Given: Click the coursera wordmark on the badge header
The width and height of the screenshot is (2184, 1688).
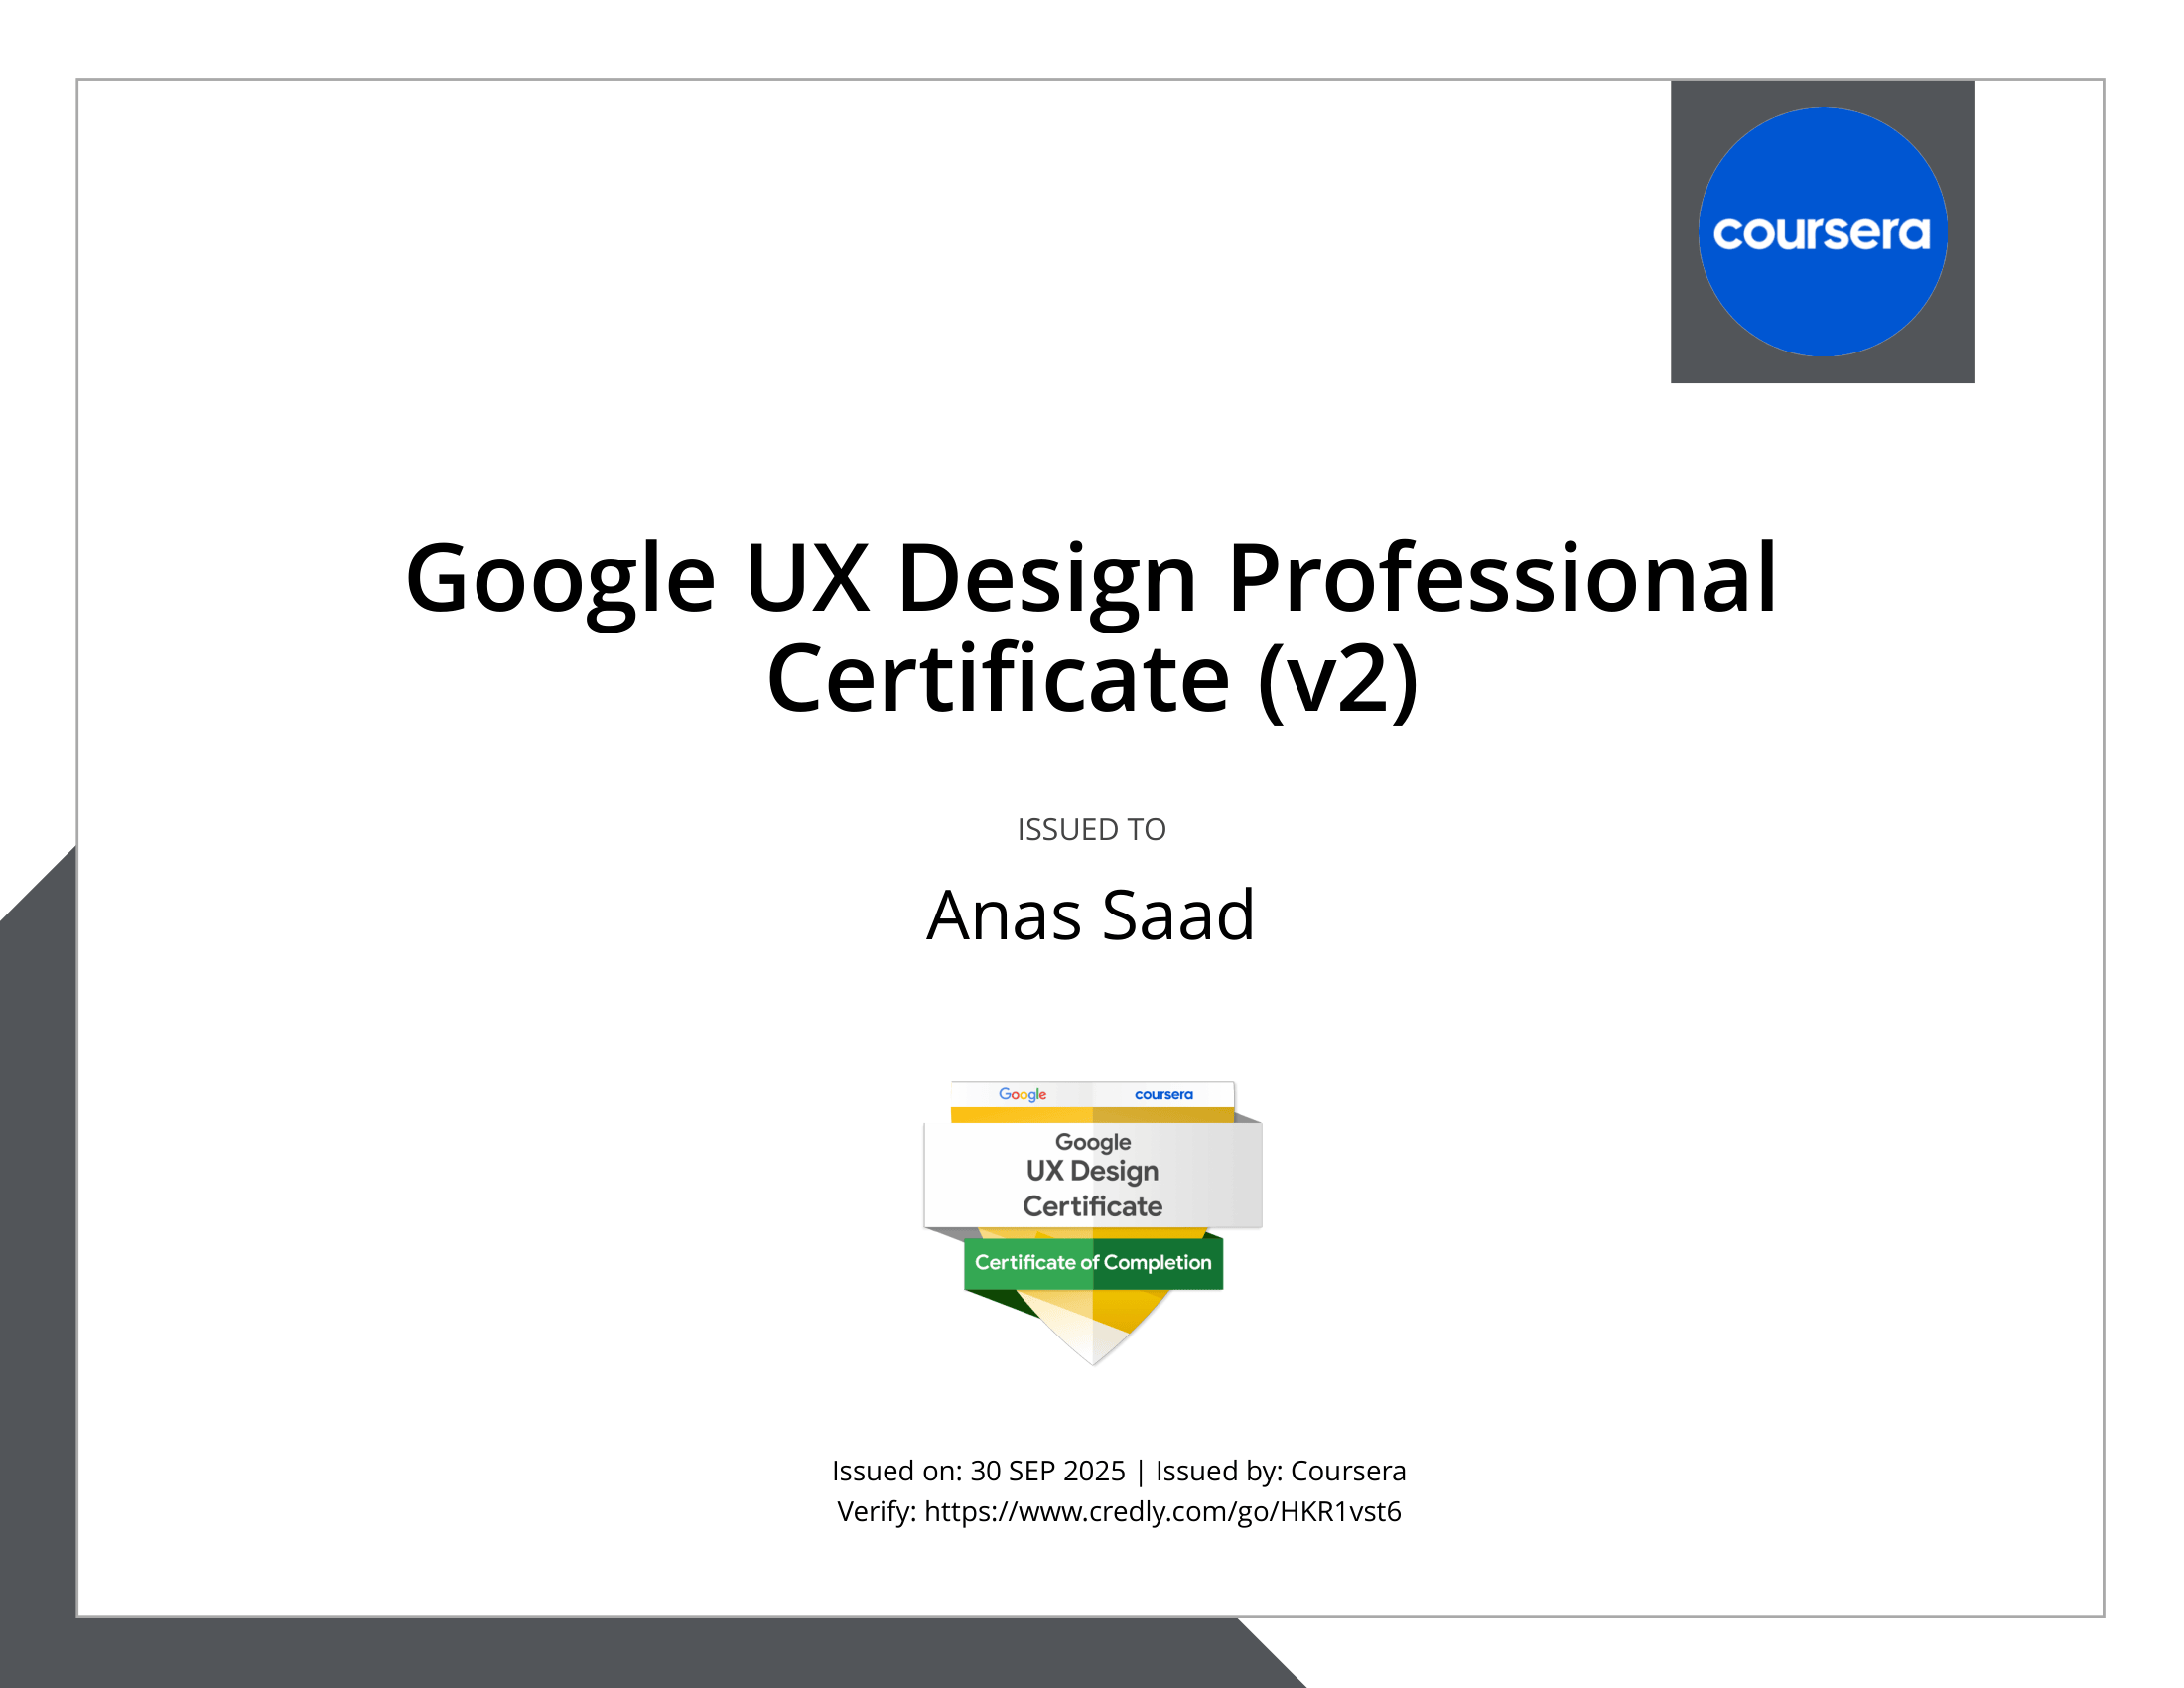Looking at the screenshot, I should click(1165, 1095).
